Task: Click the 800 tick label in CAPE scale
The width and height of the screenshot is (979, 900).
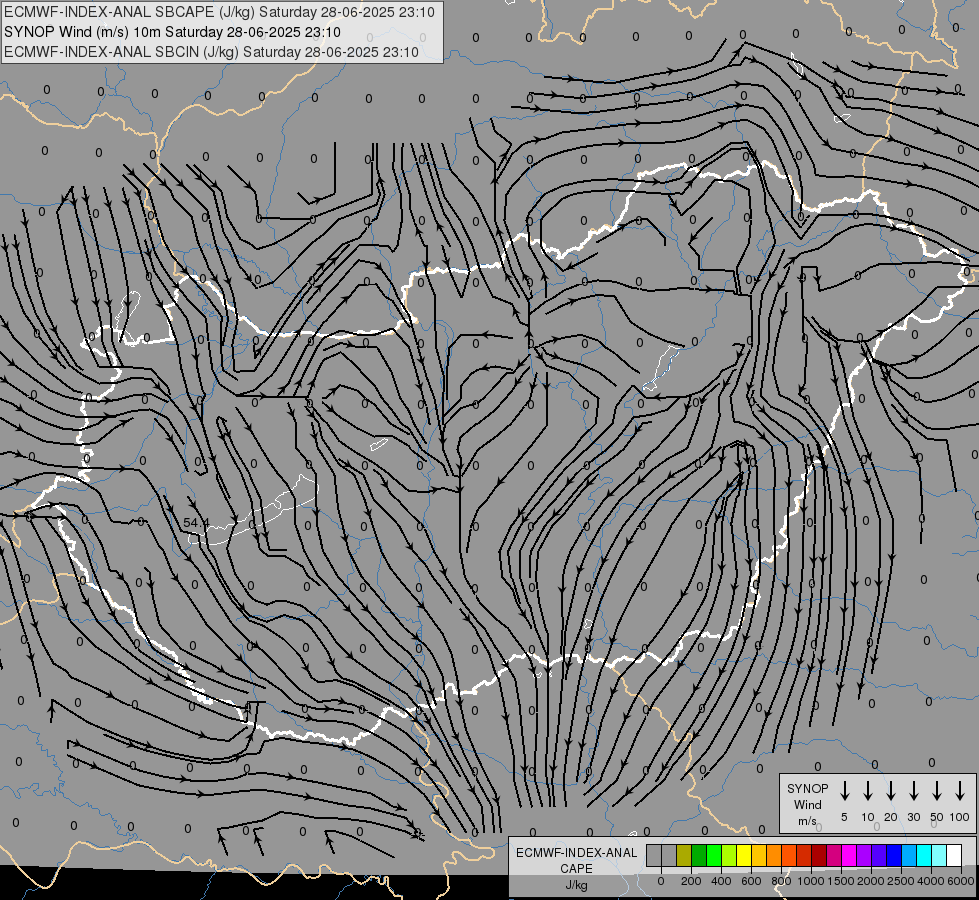Action: (x=781, y=881)
